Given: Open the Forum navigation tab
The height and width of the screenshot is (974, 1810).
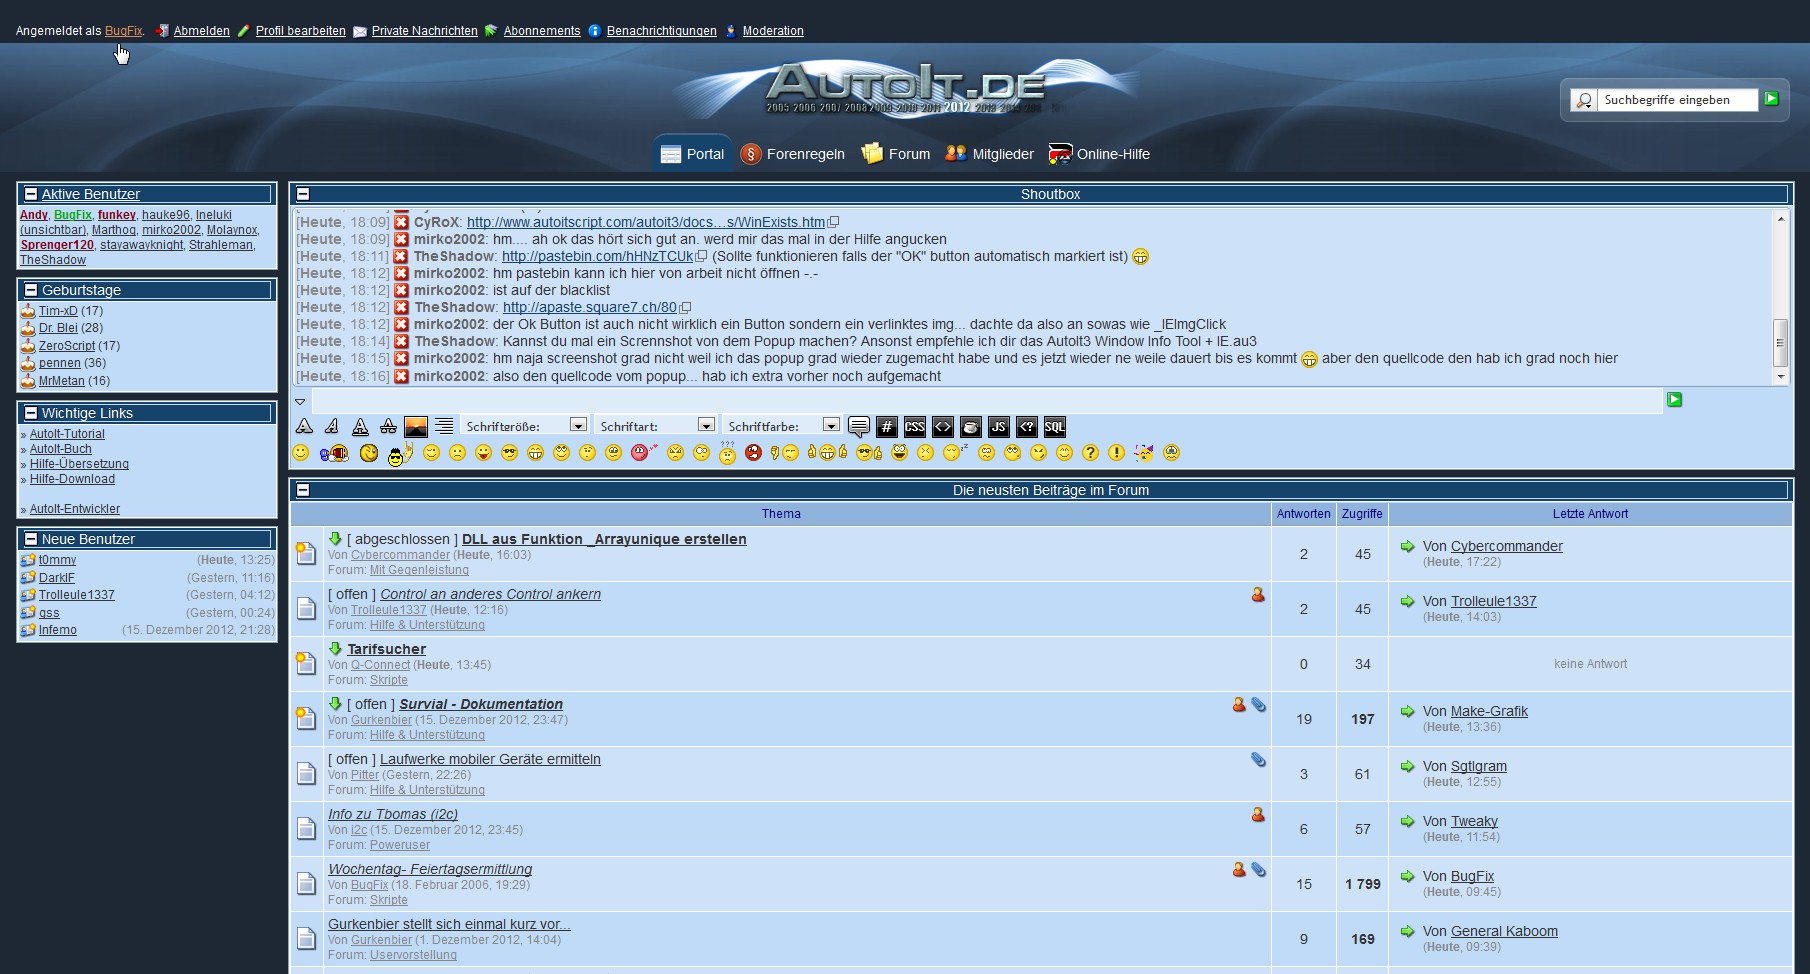Looking at the screenshot, I should tap(896, 154).
